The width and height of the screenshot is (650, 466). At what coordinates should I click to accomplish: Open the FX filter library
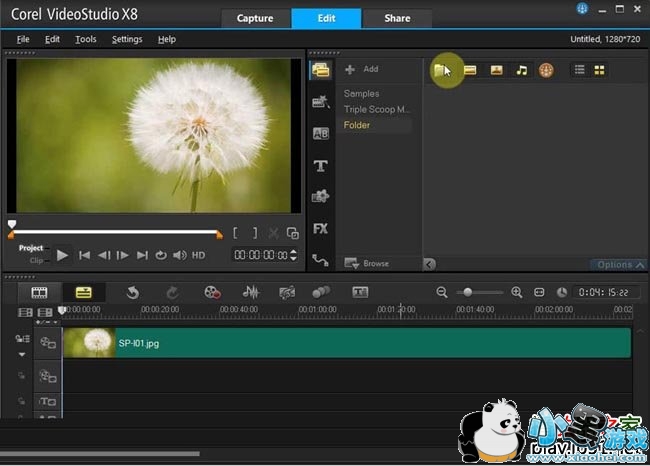tap(320, 228)
